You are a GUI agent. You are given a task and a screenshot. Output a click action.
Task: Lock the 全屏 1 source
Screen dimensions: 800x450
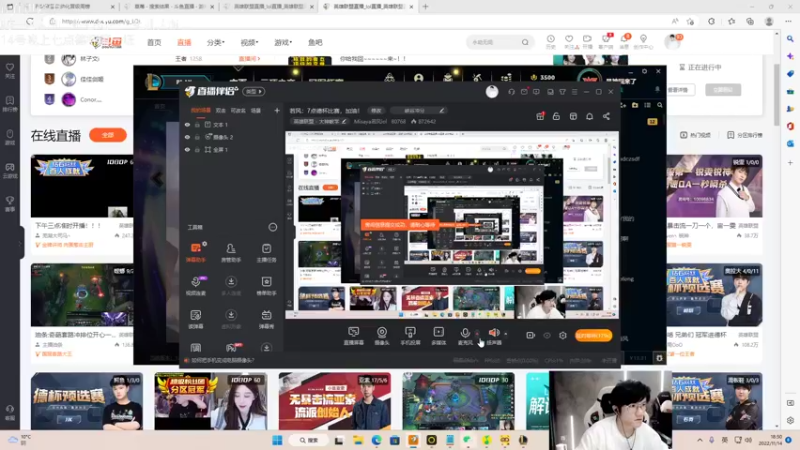coord(197,149)
